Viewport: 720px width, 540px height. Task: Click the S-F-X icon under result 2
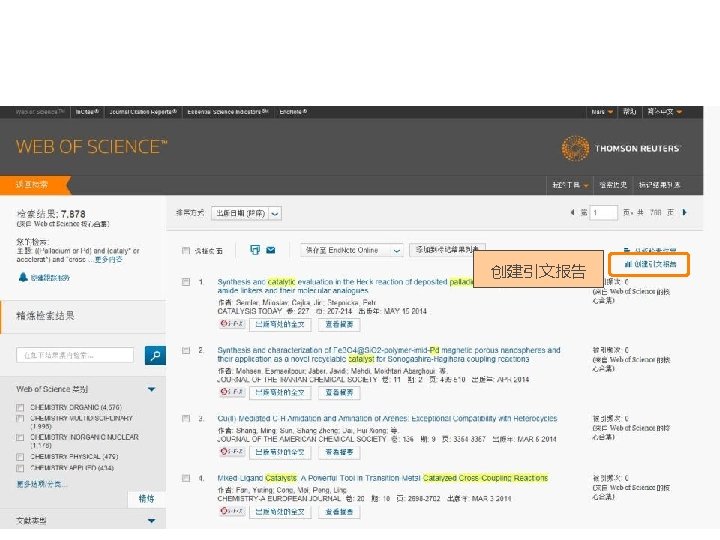click(232, 392)
